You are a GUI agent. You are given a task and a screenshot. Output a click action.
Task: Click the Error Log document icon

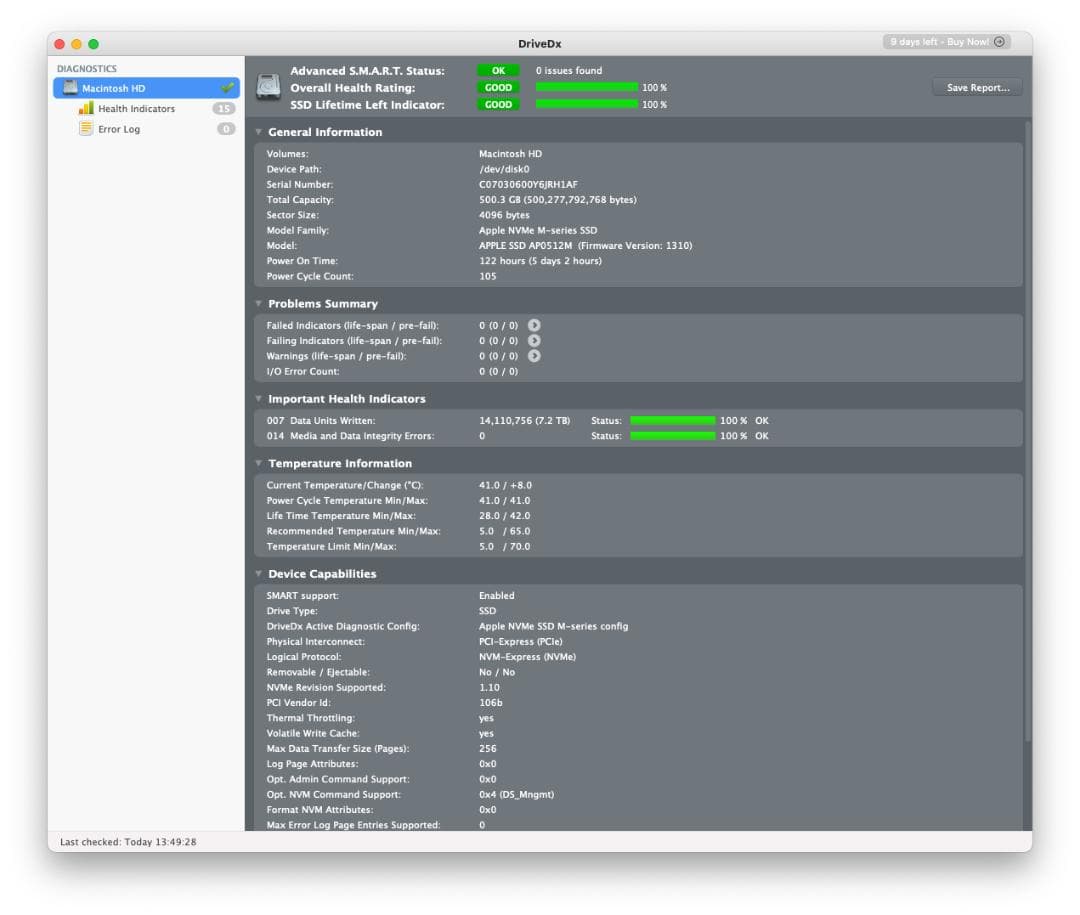click(85, 128)
